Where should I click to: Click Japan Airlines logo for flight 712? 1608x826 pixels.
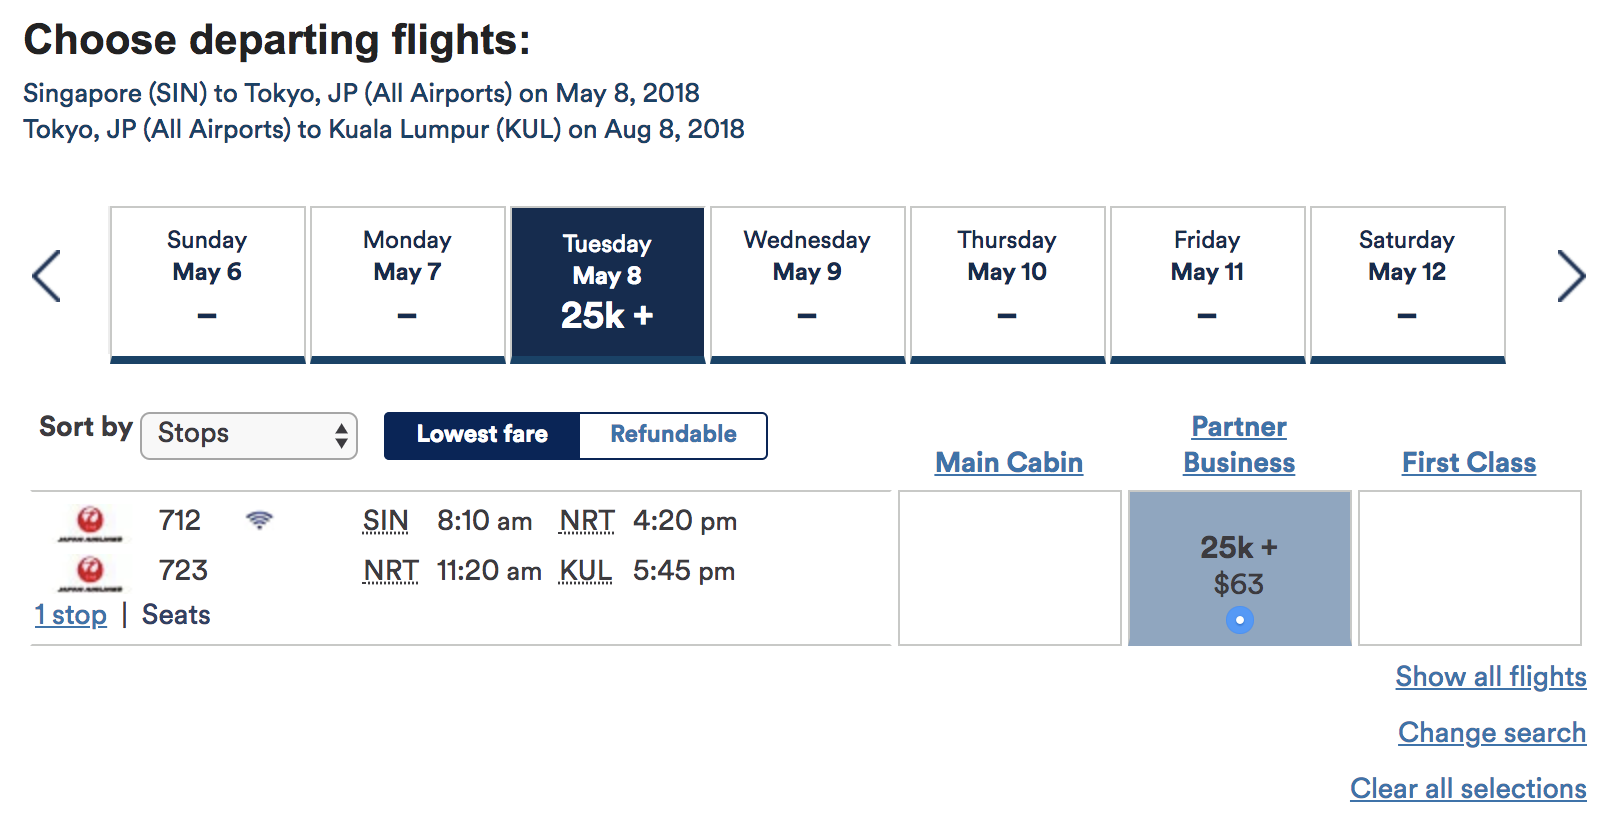[x=90, y=522]
